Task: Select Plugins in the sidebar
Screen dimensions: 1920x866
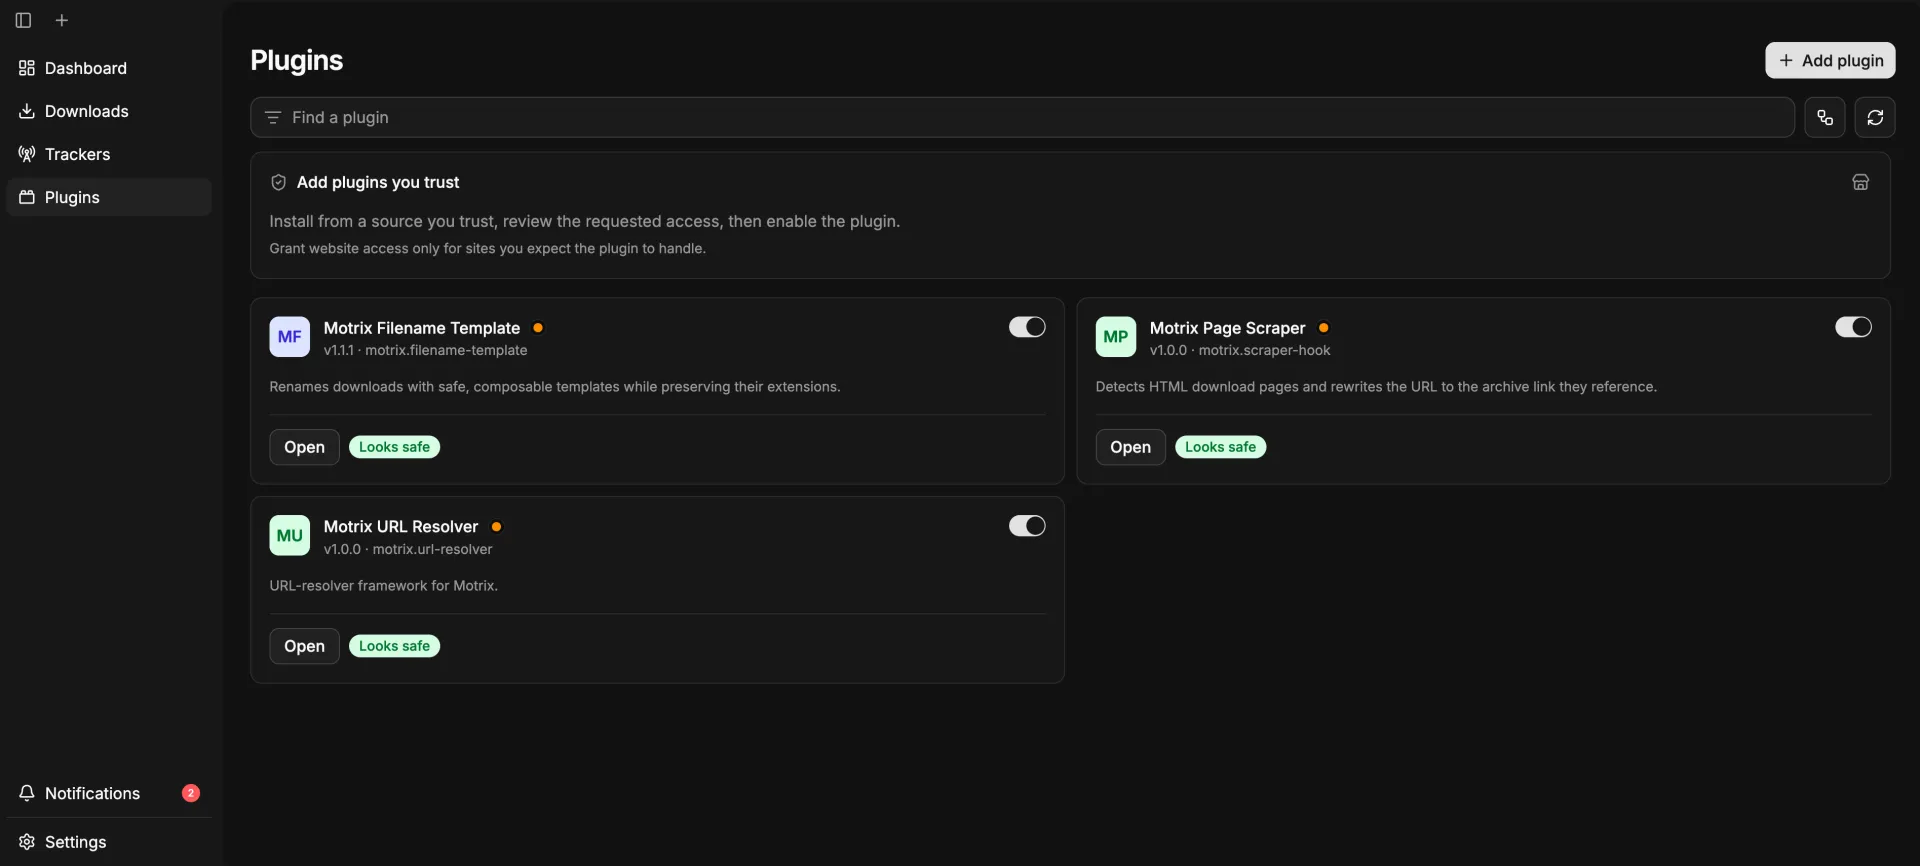Action: 109,197
